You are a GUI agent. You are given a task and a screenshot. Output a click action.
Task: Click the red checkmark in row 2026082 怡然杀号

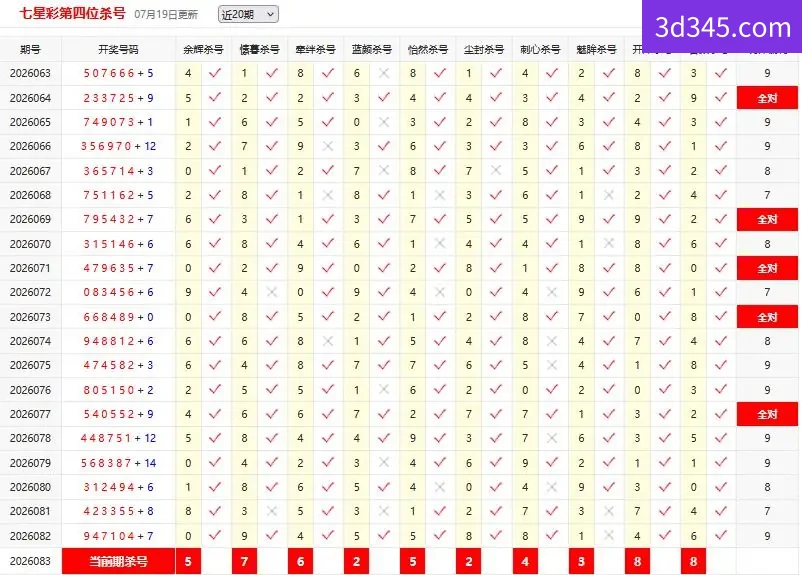pyautogui.click(x=440, y=536)
